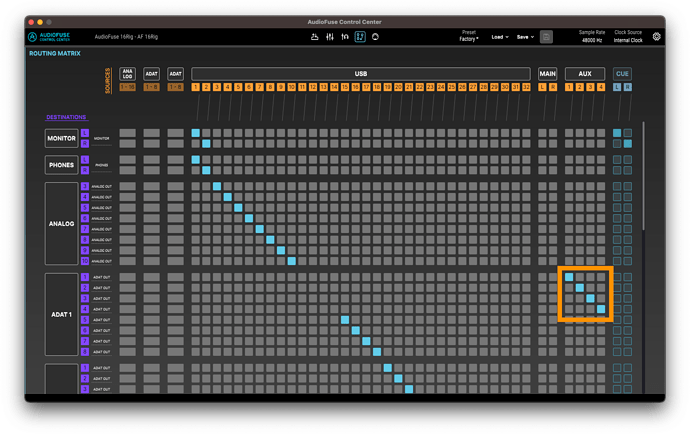Click the toolbar icon between mixer and matrix icons

345,37
